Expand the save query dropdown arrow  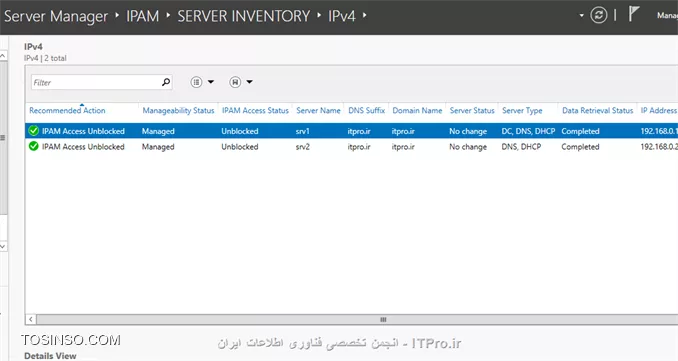pos(249,82)
